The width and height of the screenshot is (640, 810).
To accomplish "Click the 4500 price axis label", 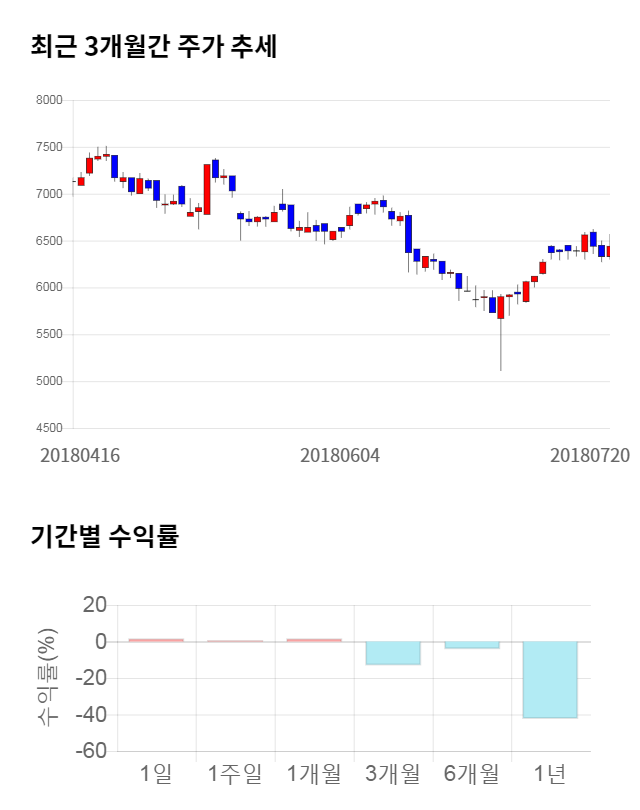I will click(49, 428).
